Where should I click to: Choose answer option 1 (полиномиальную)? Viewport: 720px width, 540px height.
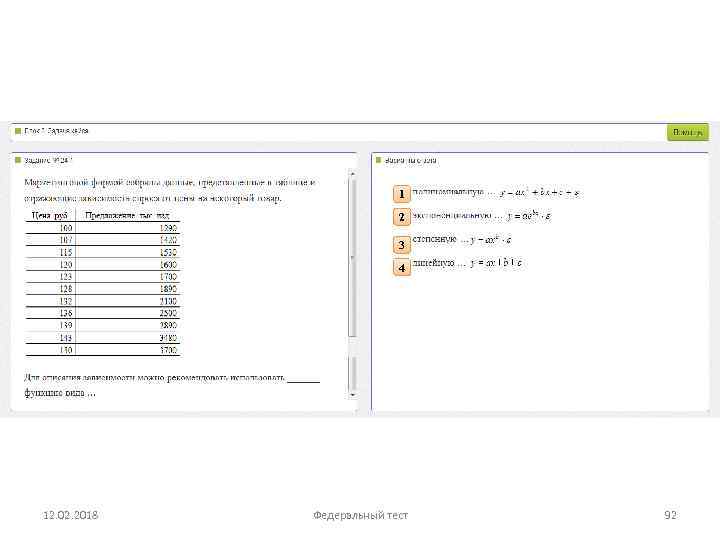(401, 194)
